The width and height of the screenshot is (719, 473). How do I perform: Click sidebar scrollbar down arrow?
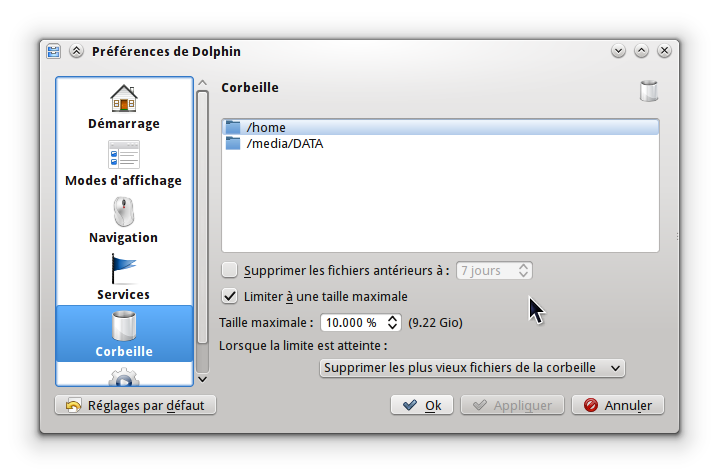(x=203, y=380)
